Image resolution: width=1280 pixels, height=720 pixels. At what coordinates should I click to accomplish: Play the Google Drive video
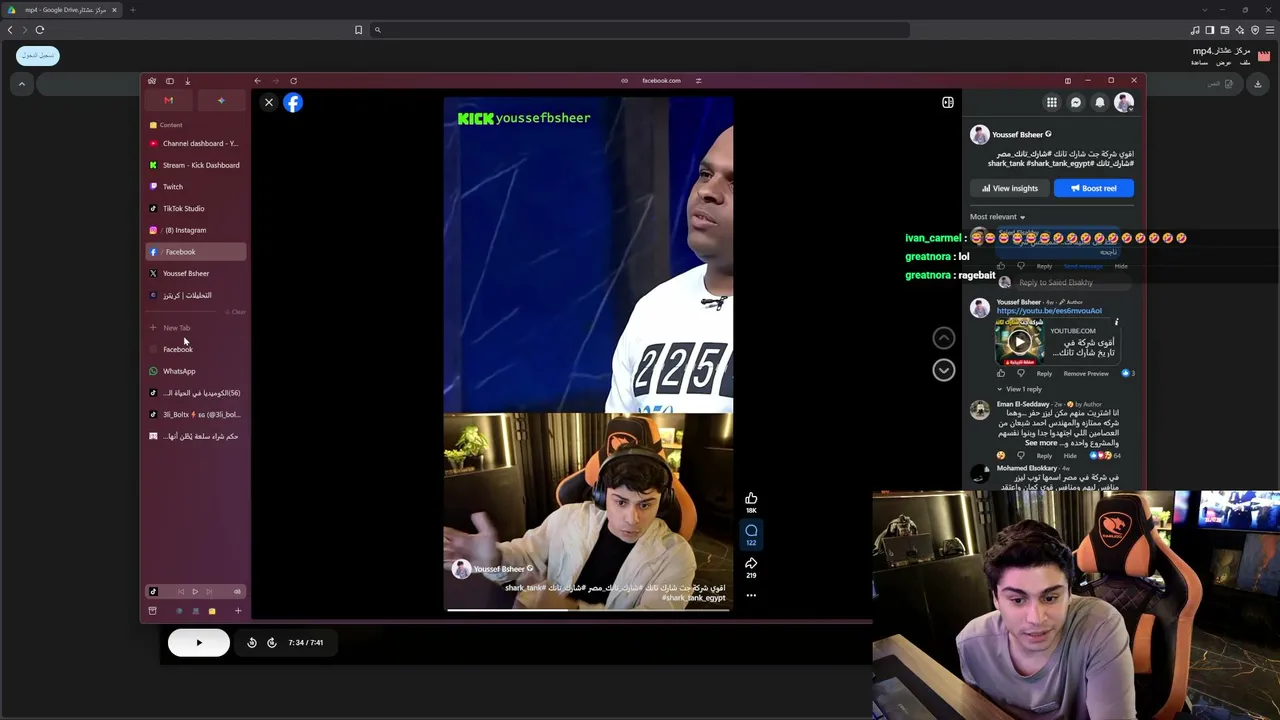(x=198, y=643)
